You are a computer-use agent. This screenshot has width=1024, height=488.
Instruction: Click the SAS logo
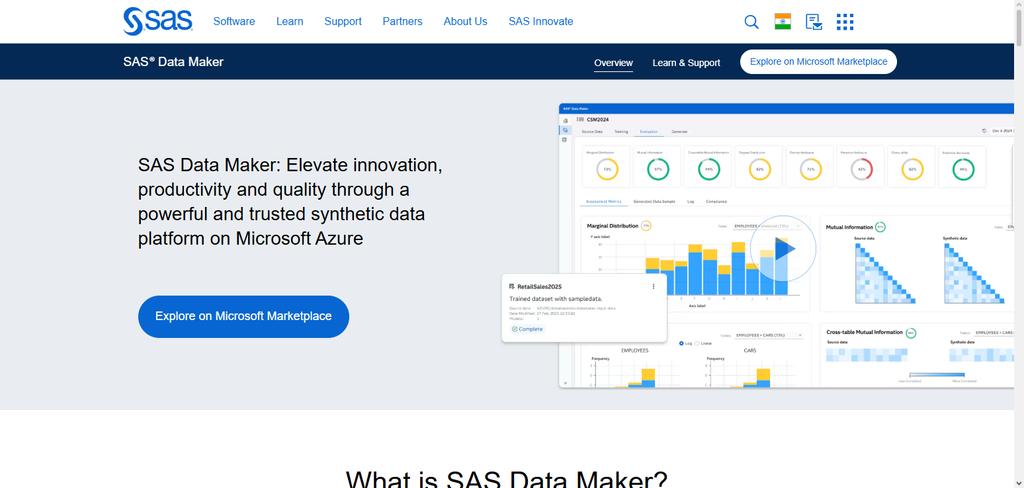157,22
